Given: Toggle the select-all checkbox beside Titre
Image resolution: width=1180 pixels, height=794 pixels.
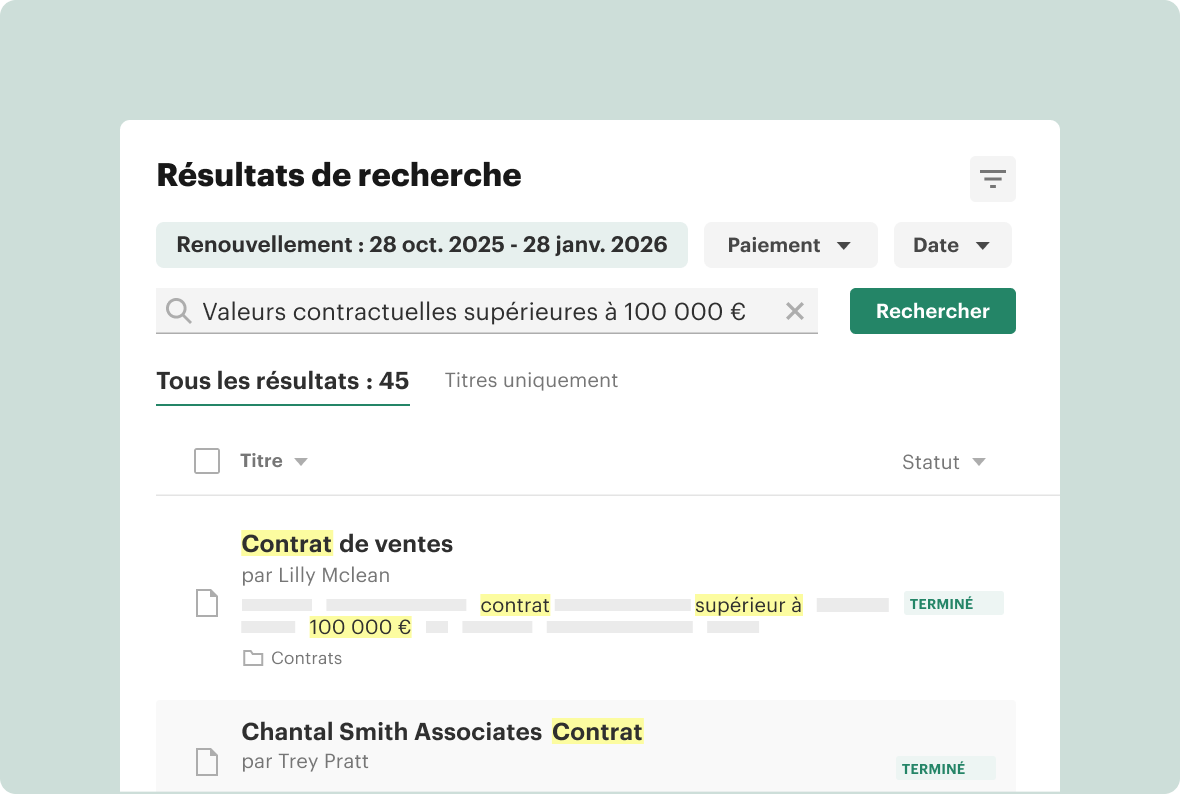Looking at the screenshot, I should click(x=207, y=461).
